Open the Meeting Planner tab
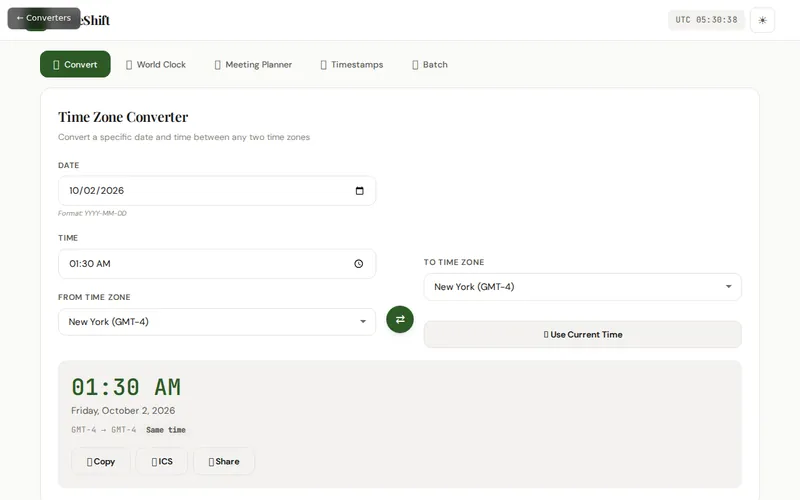Screen dimensions: 800x500 (253, 64)
